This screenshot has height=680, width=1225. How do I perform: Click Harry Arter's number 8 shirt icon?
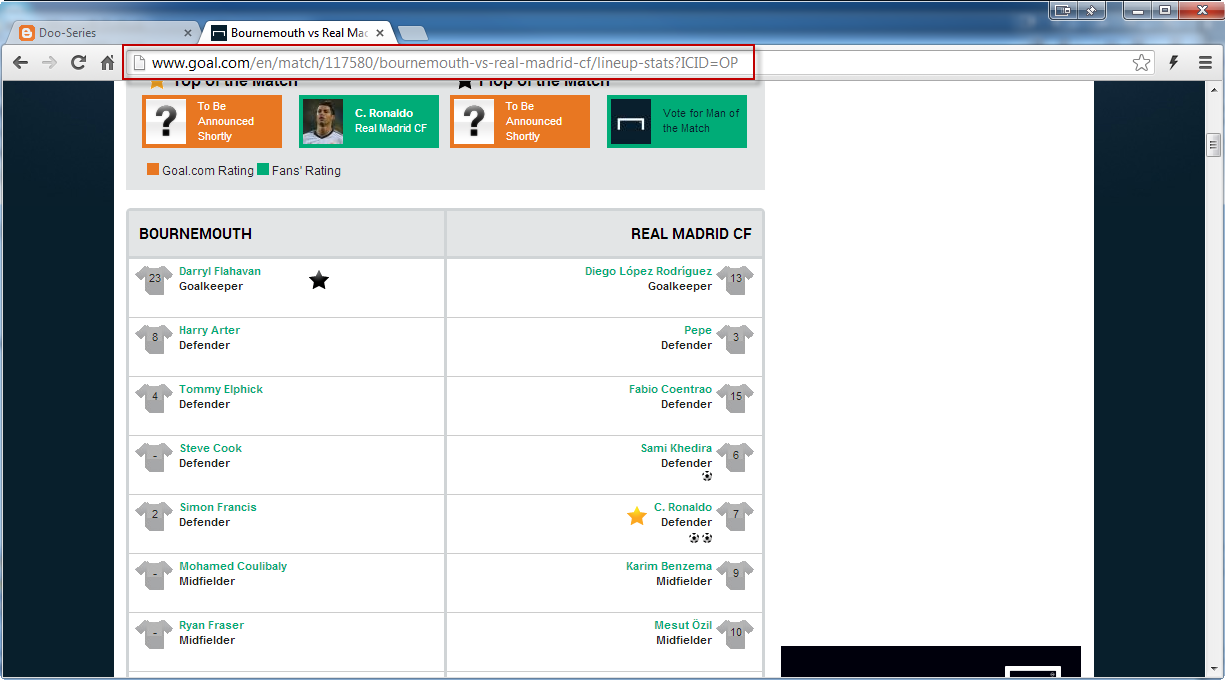click(154, 339)
